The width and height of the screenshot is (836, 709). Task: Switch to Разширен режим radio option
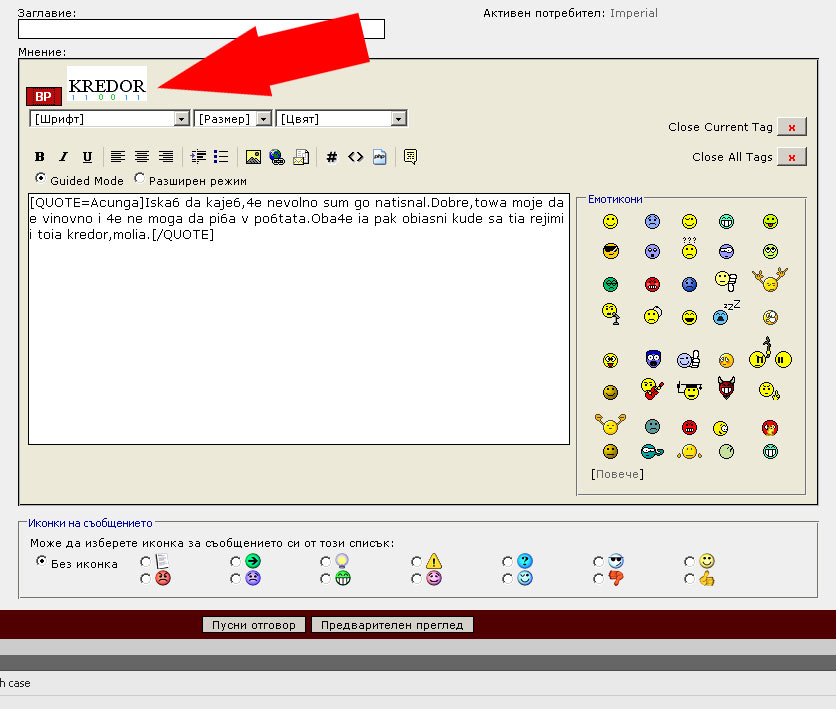click(x=140, y=180)
